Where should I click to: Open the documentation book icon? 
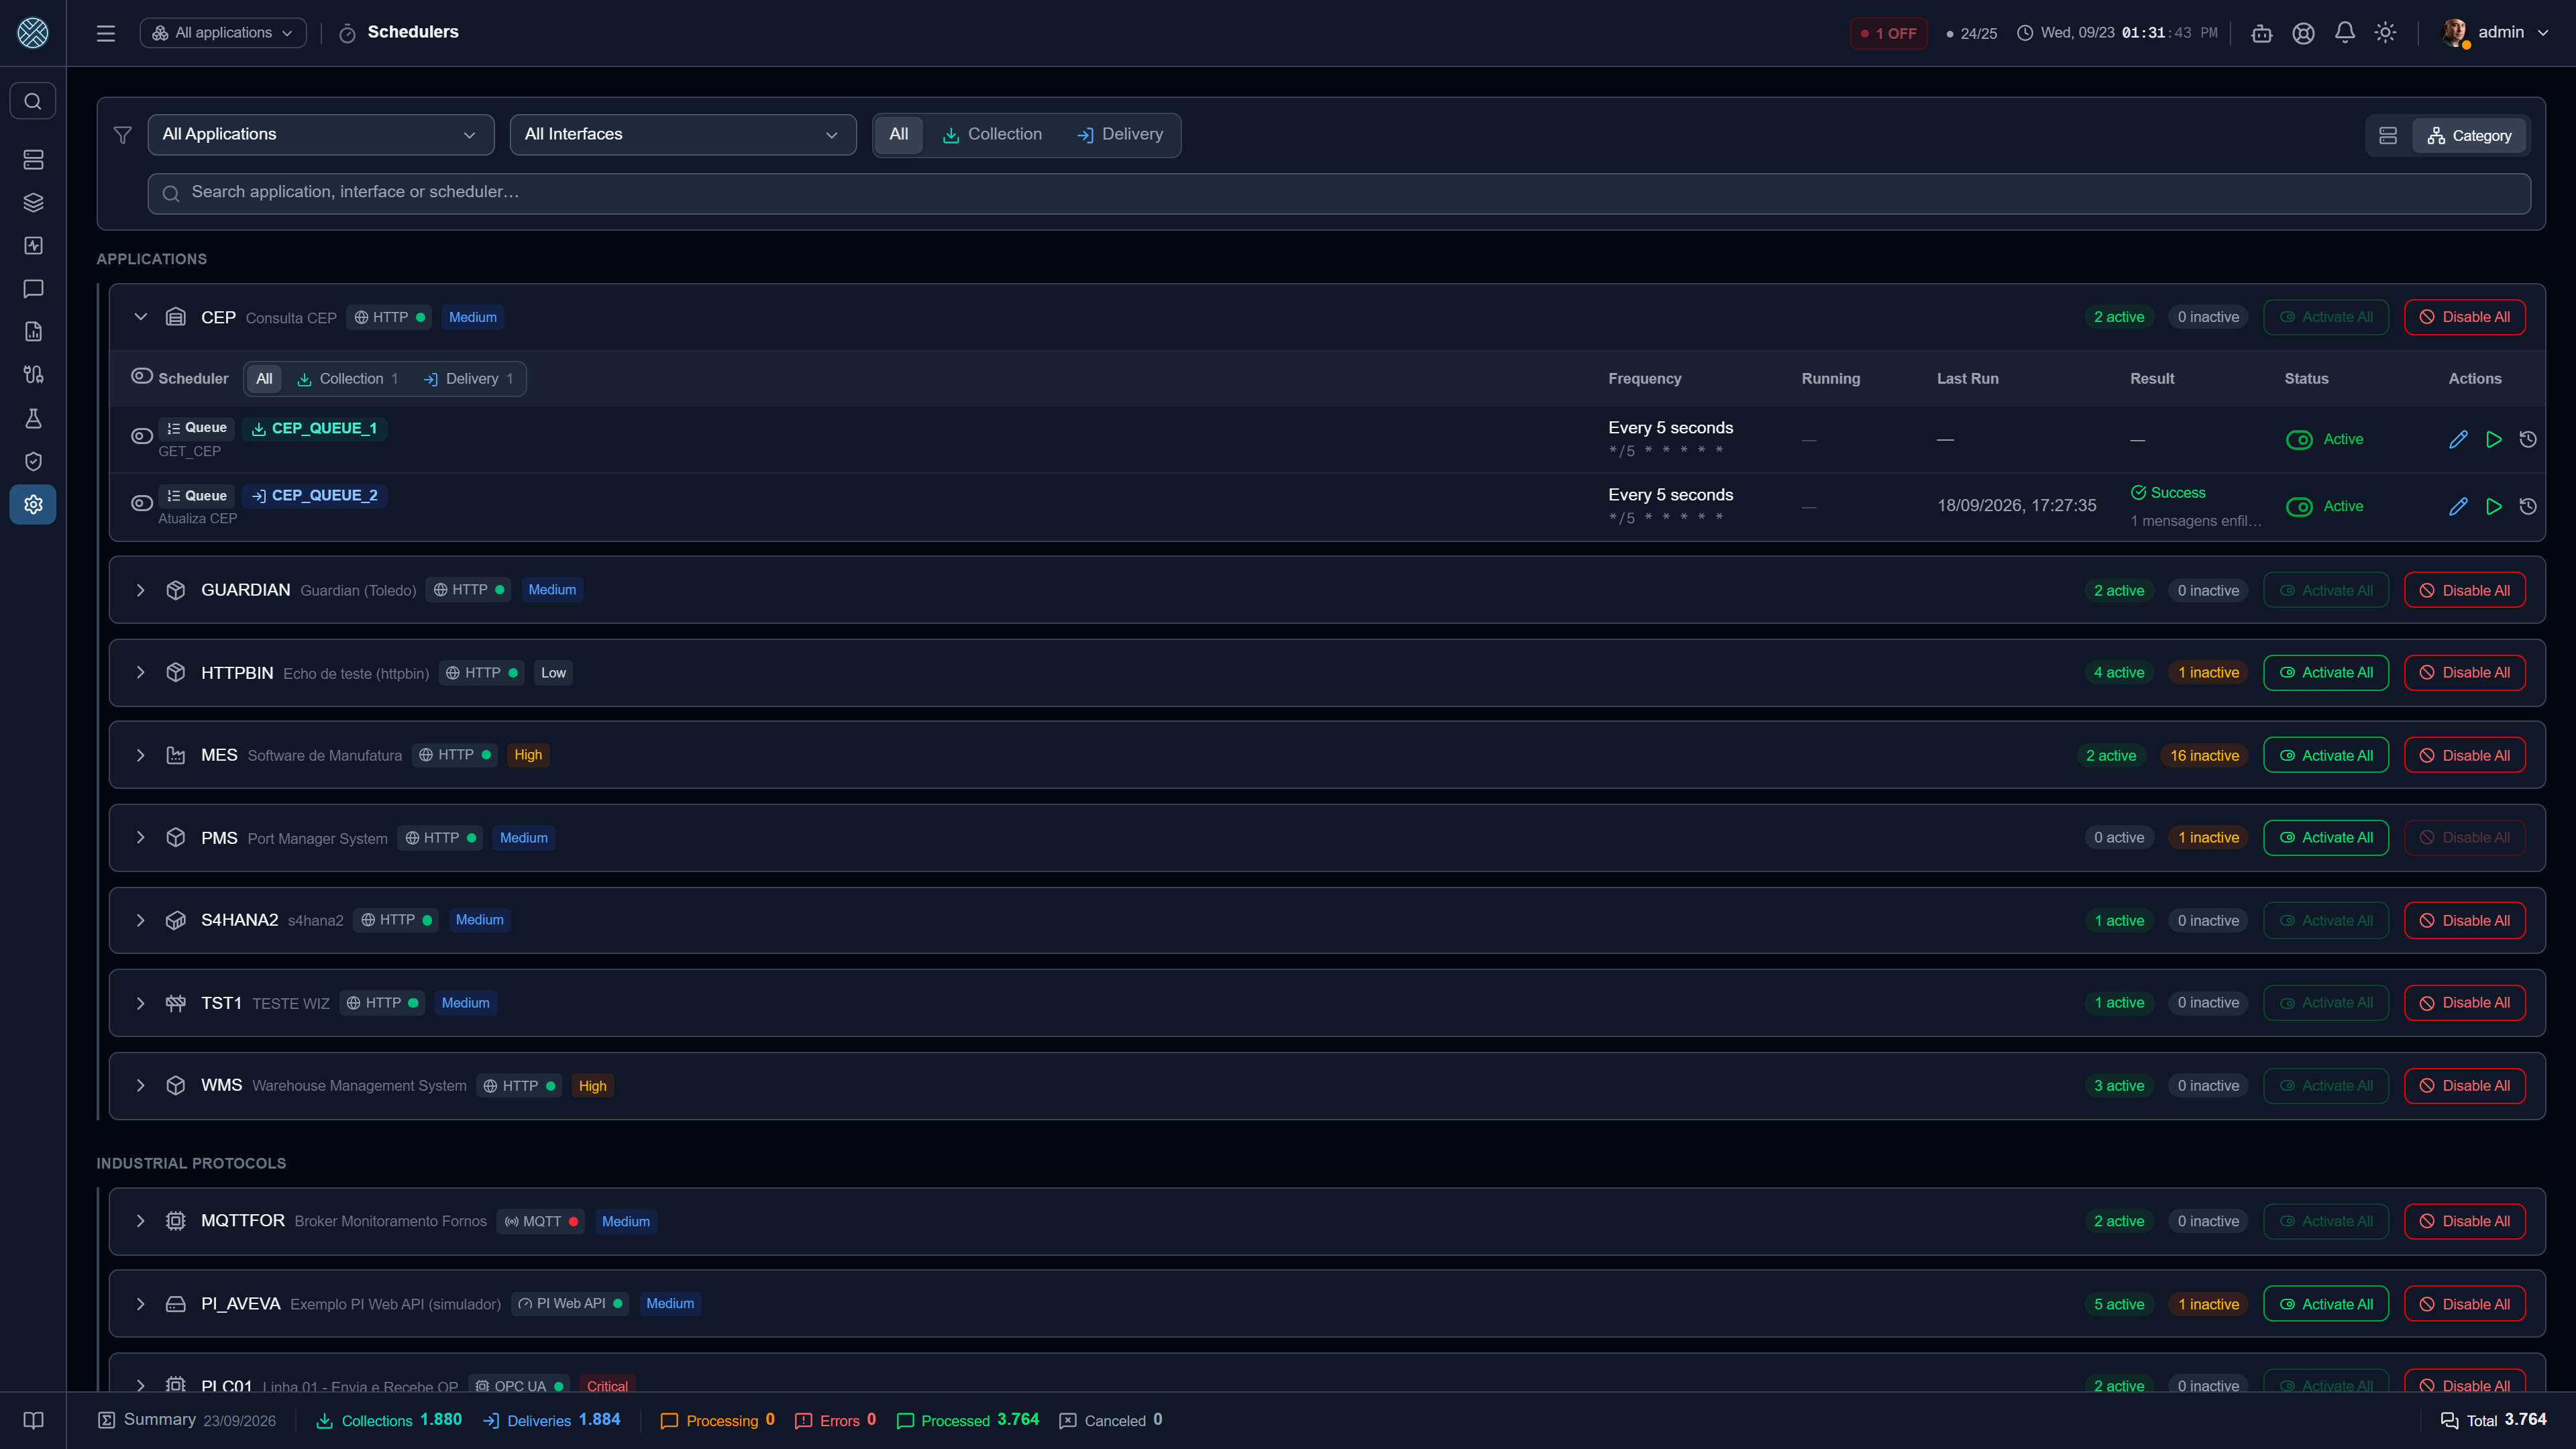(x=33, y=1420)
